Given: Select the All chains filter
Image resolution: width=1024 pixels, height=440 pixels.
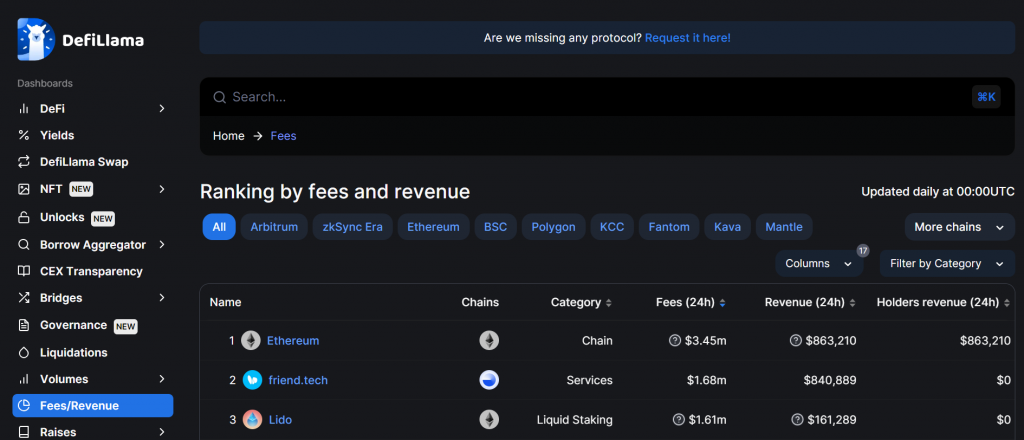Looking at the screenshot, I should (219, 227).
